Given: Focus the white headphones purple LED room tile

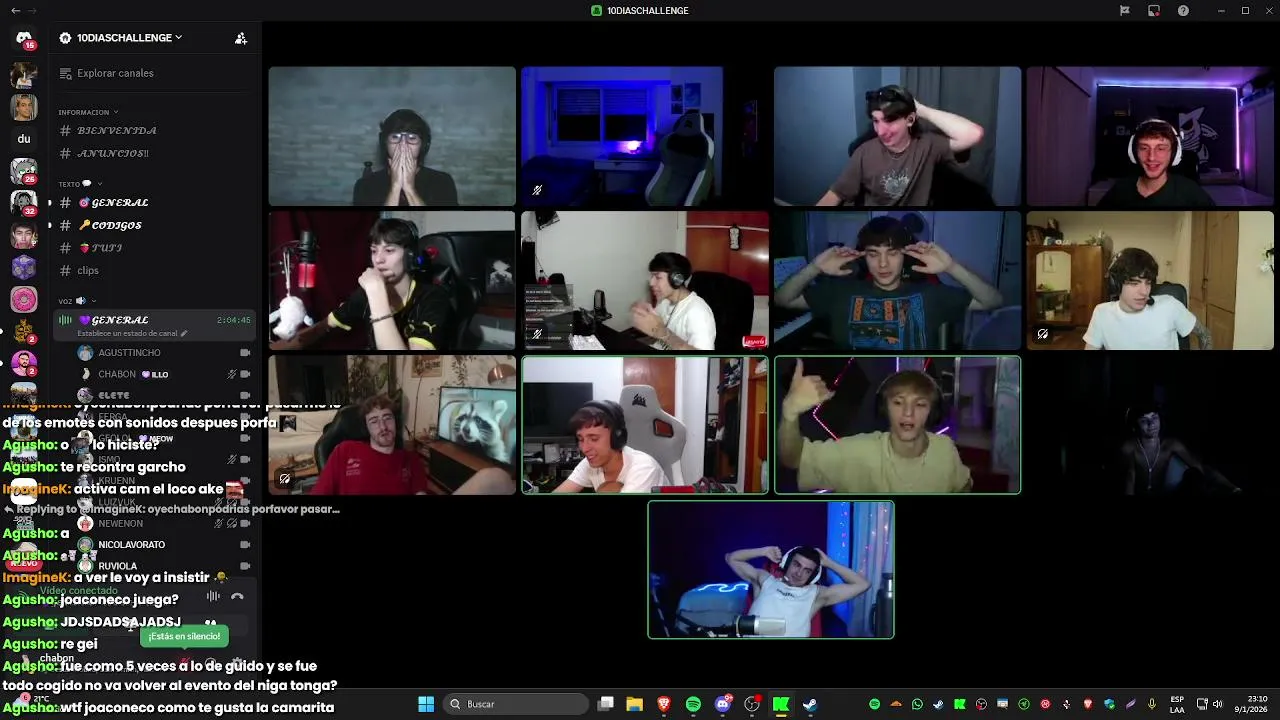Looking at the screenshot, I should pos(1150,136).
